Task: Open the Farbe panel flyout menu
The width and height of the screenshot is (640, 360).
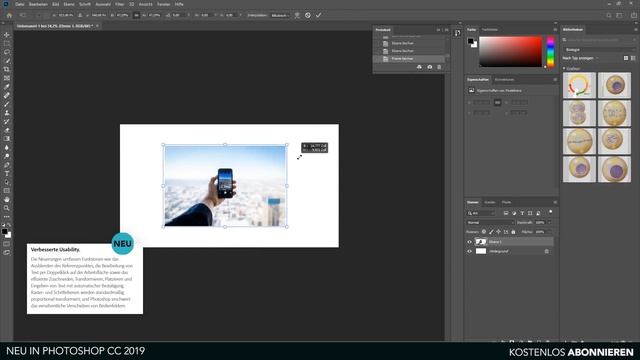Action: tap(555, 30)
